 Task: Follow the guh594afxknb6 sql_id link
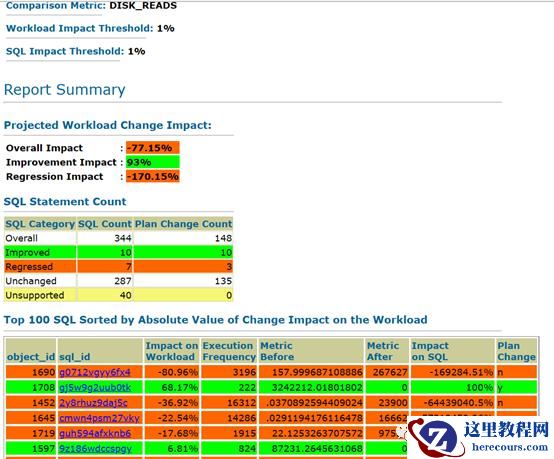click(95, 433)
